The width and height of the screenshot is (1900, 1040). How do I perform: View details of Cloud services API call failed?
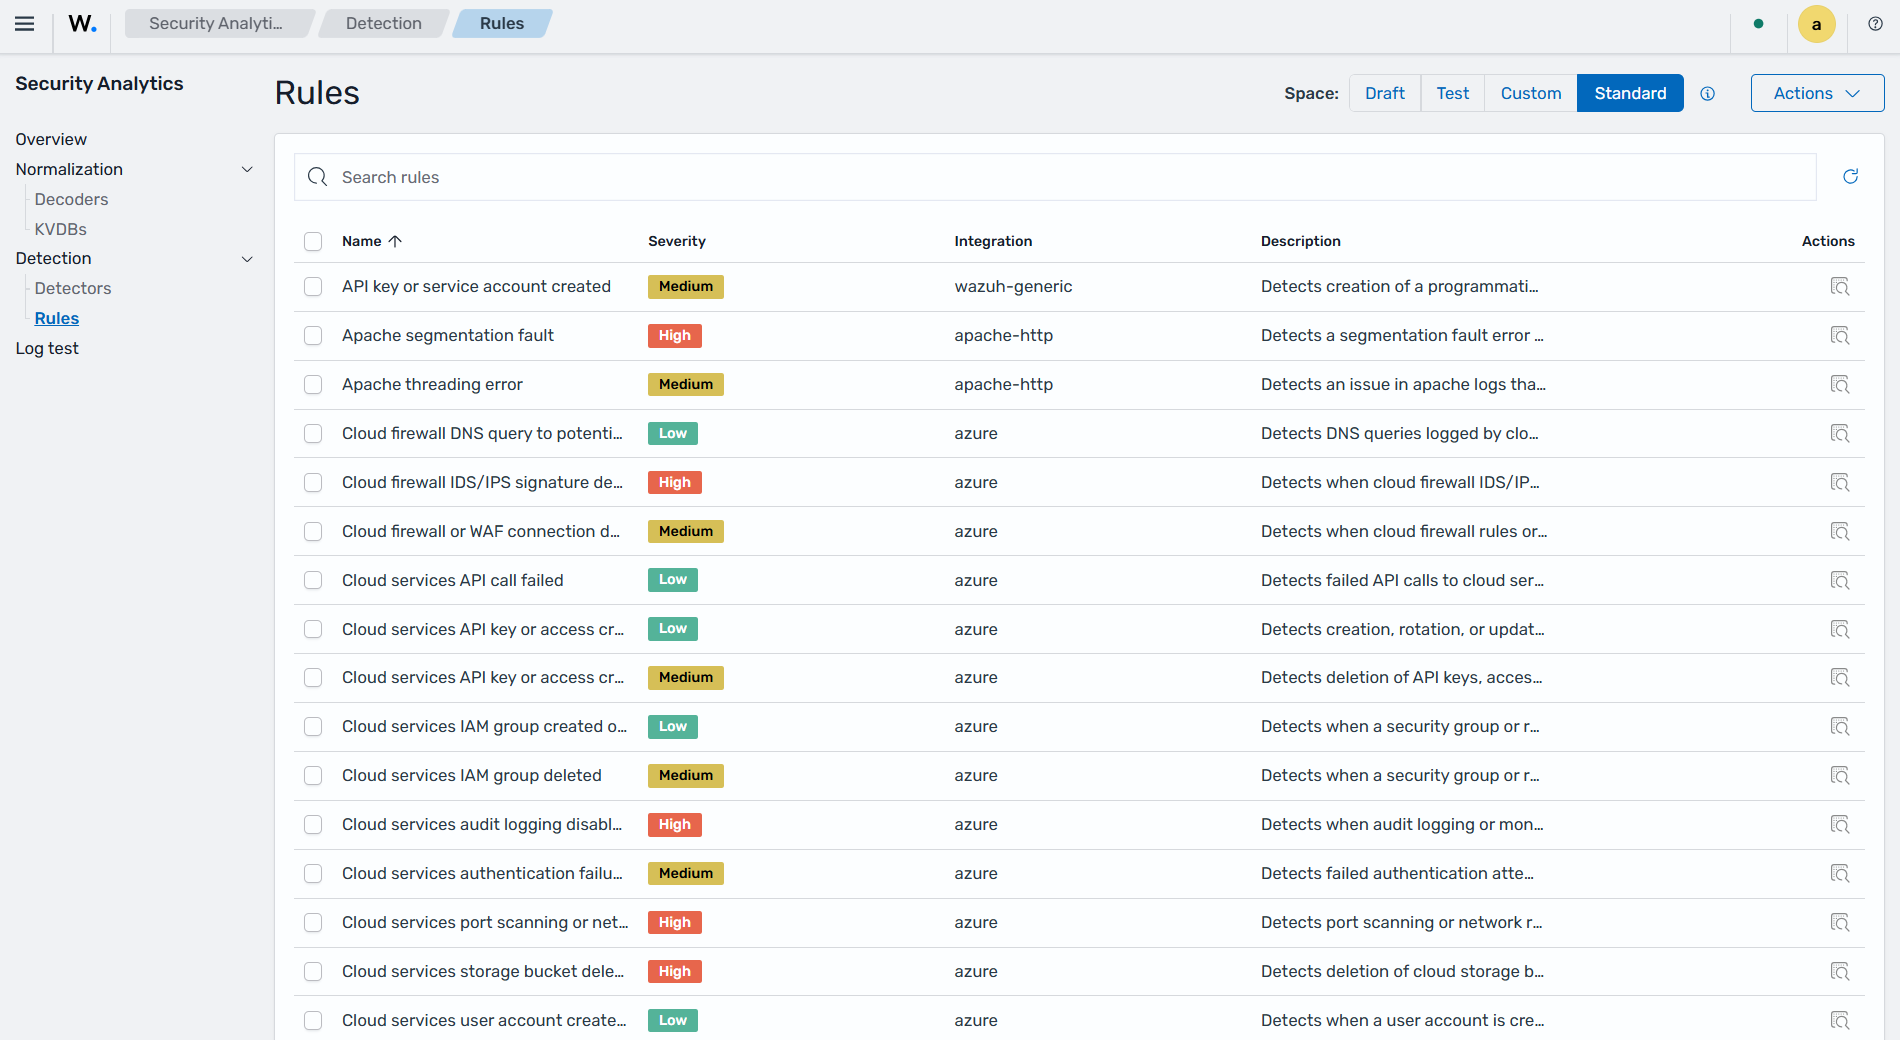tap(1840, 581)
